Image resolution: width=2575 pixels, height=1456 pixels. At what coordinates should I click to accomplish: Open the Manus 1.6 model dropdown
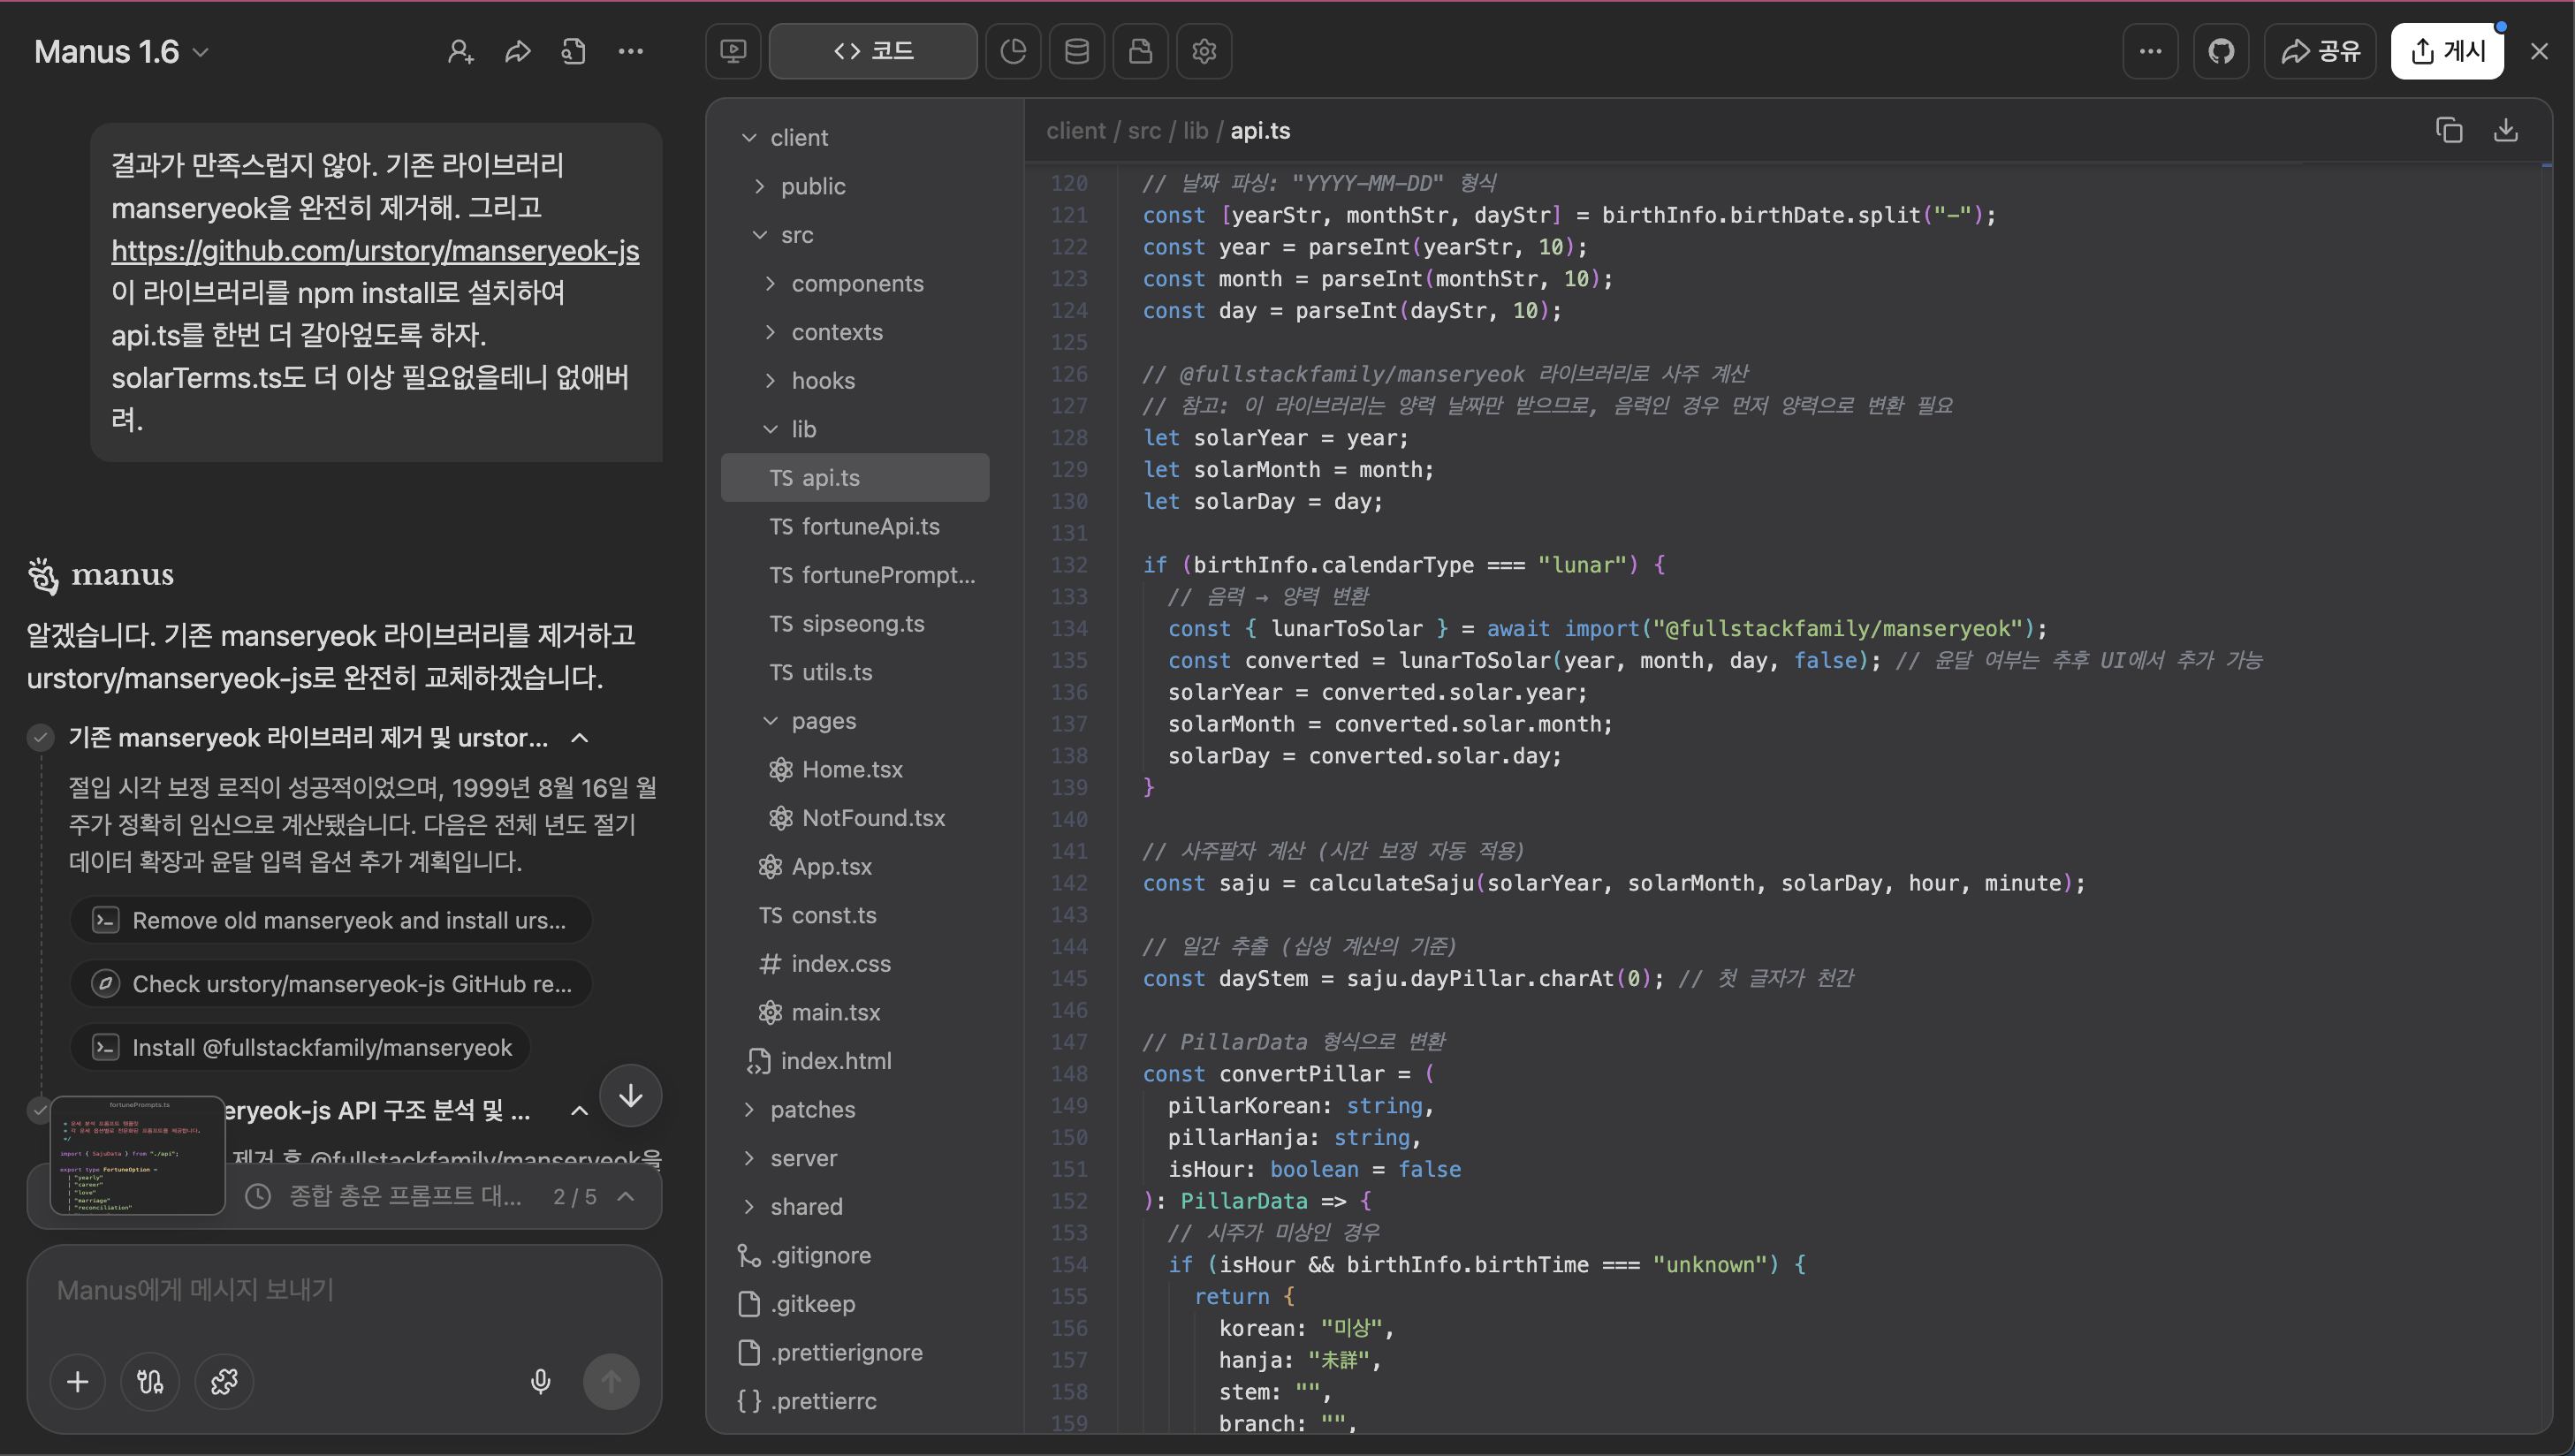click(121, 51)
